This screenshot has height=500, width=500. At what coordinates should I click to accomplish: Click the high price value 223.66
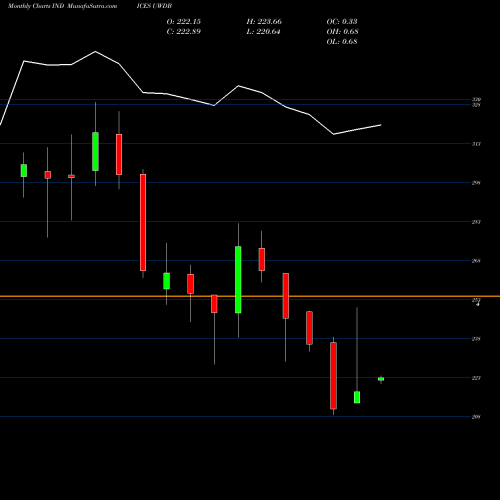[x=269, y=22]
